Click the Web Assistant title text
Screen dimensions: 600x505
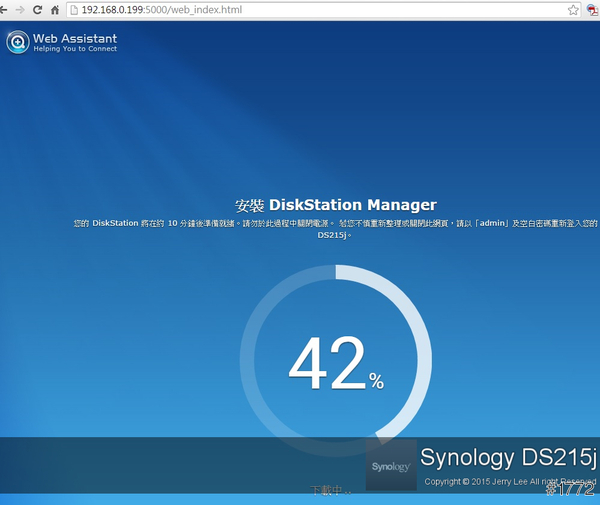click(x=75, y=38)
